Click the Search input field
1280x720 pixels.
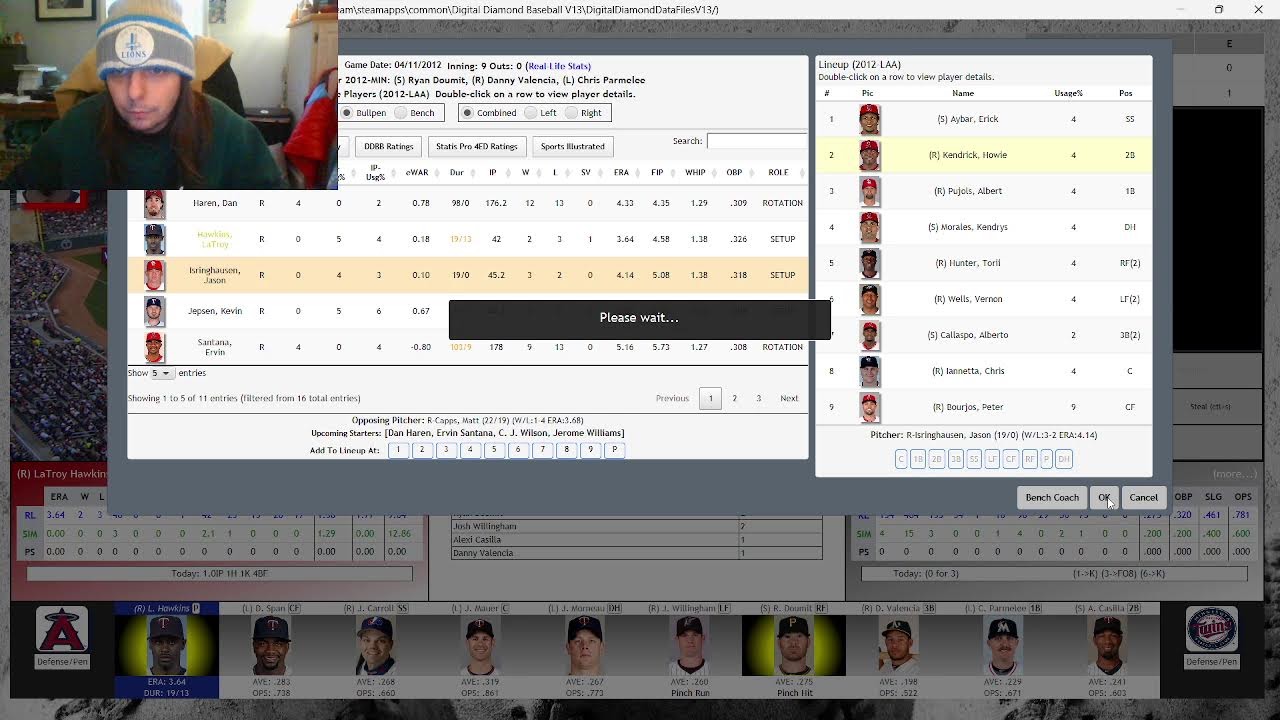tap(757, 141)
